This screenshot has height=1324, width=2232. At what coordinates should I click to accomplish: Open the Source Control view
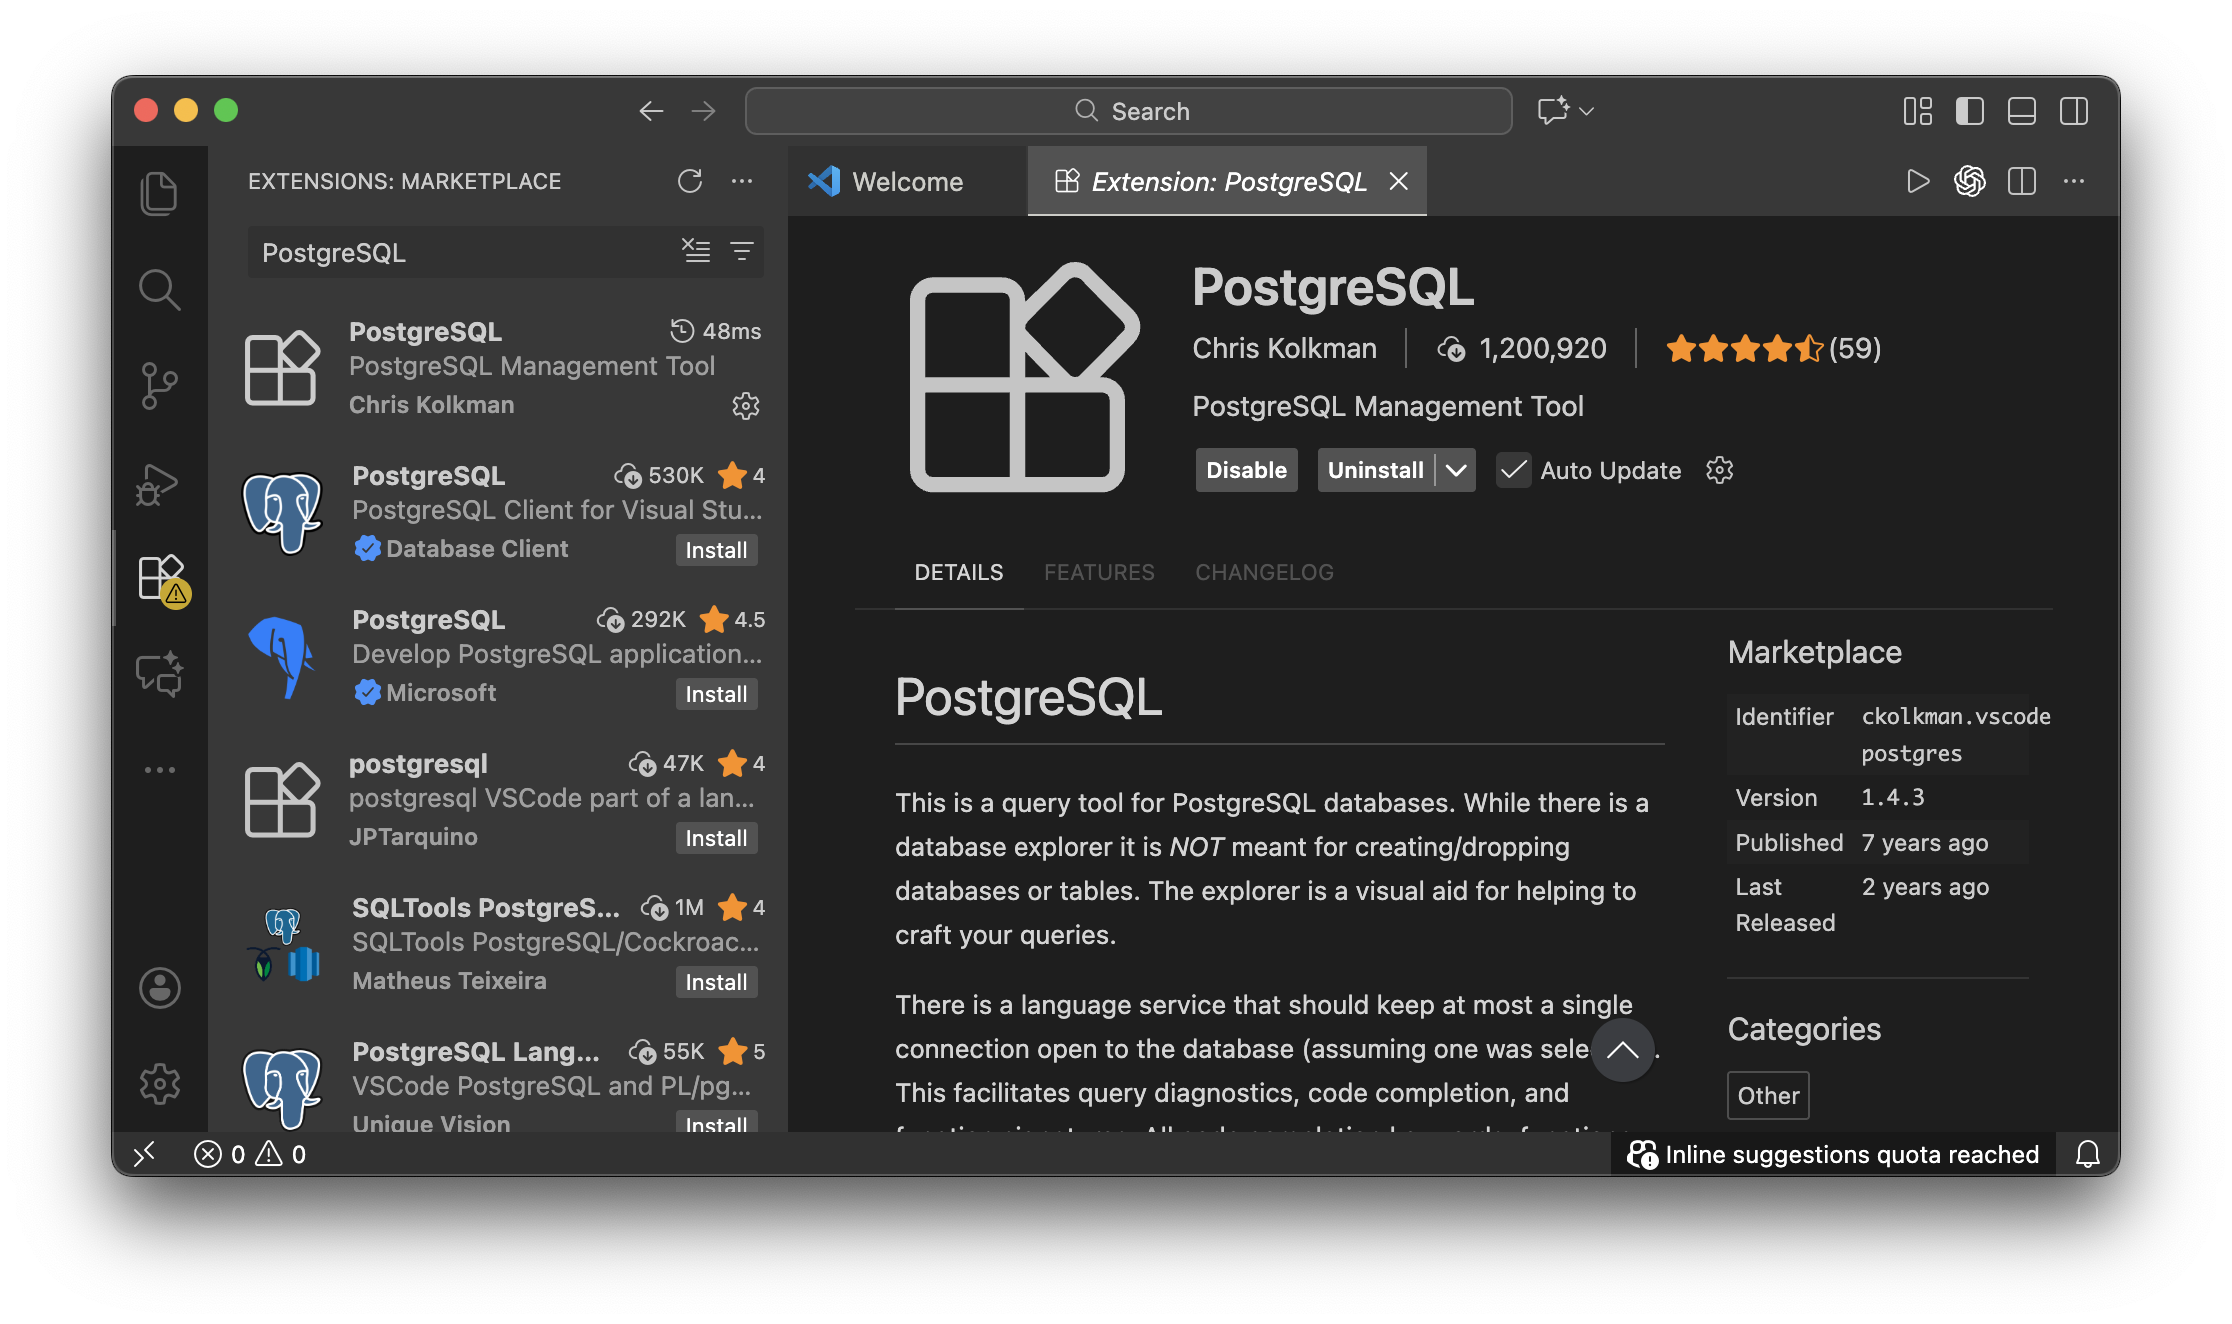tap(159, 386)
